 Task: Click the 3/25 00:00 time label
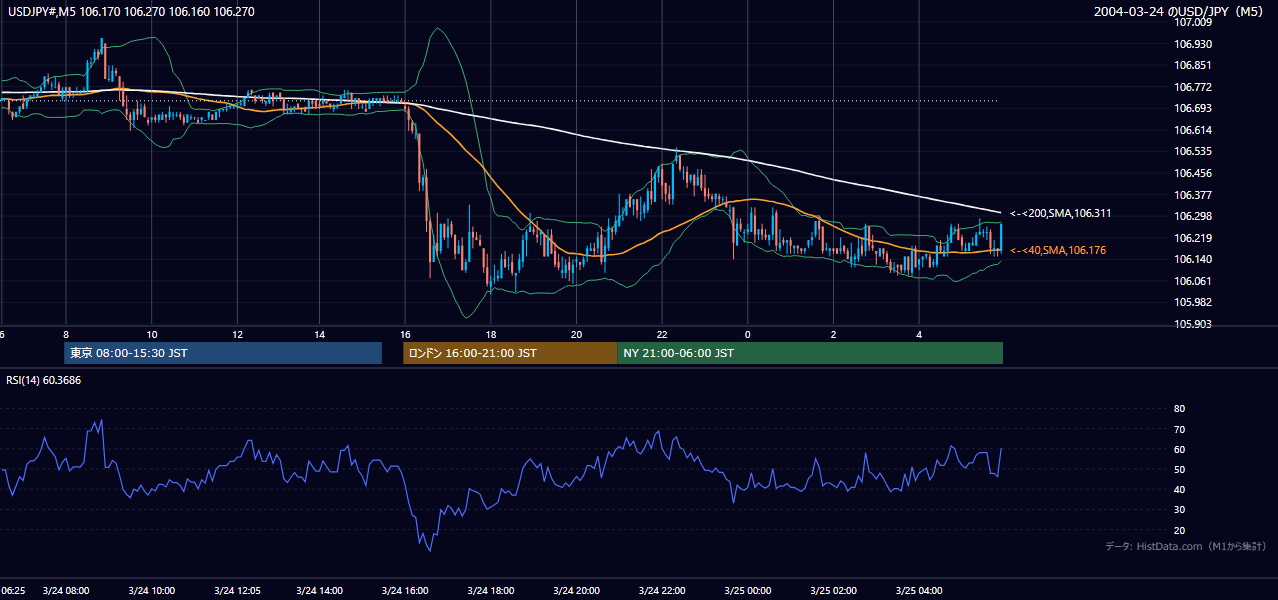(750, 591)
